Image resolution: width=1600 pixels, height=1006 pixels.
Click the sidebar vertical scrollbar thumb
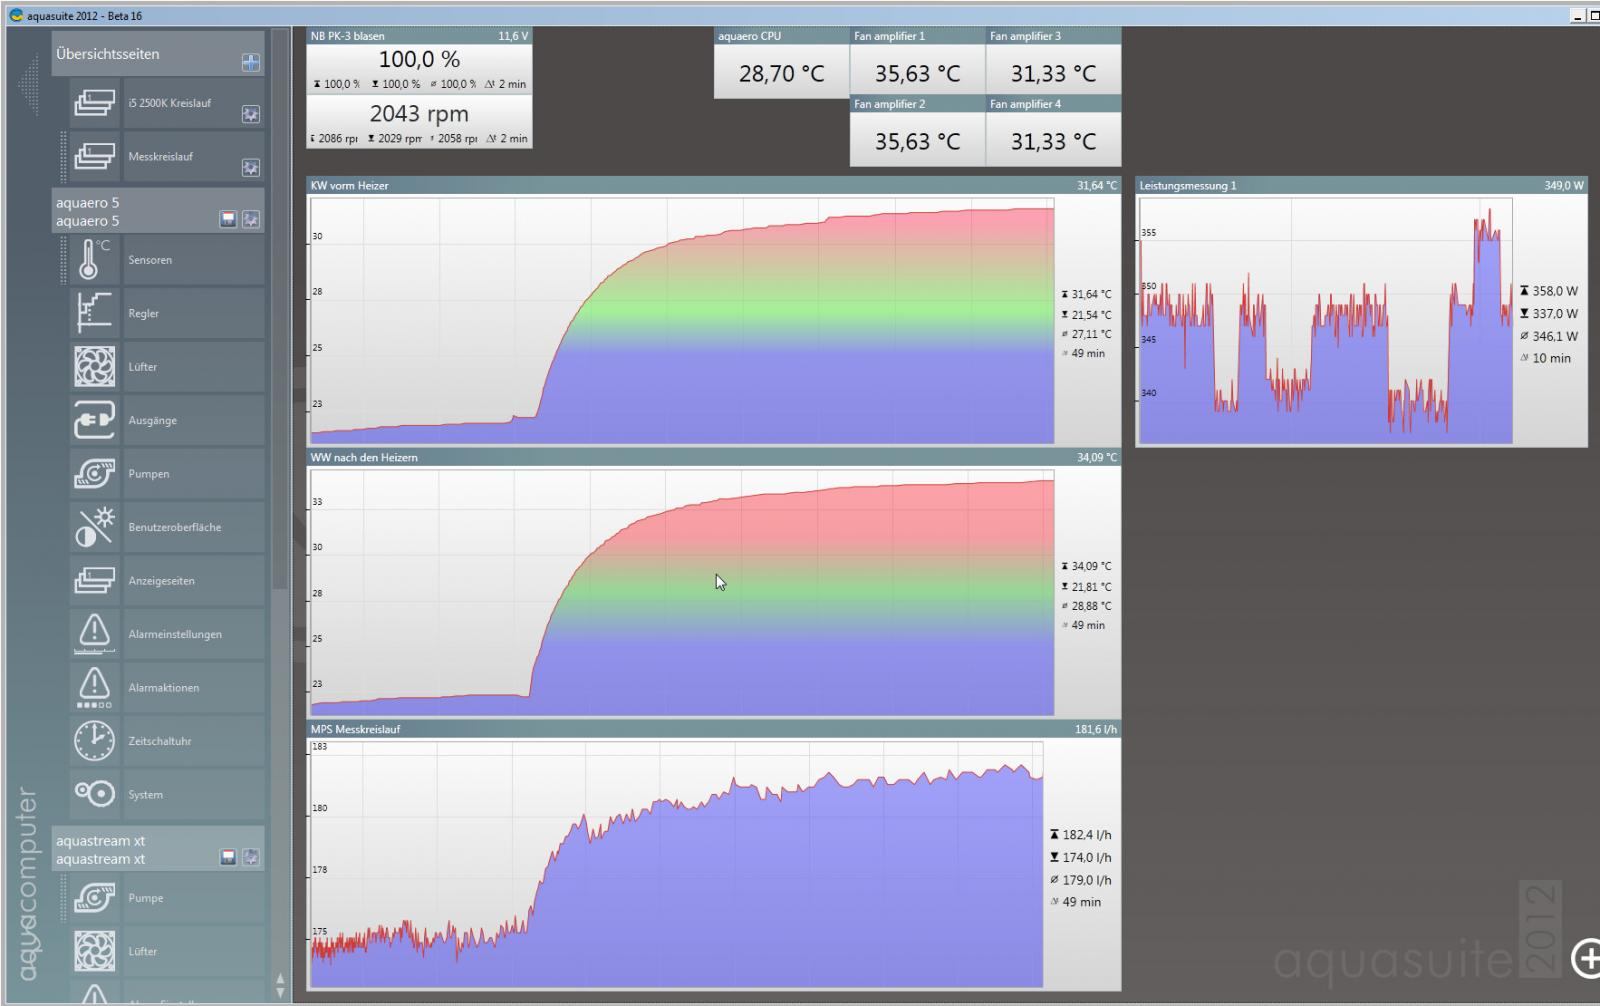click(280, 310)
